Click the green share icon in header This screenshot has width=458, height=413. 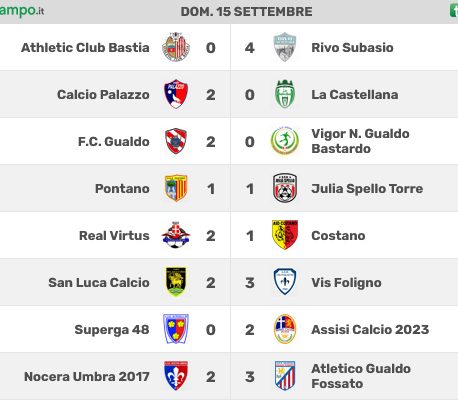coord(454,11)
